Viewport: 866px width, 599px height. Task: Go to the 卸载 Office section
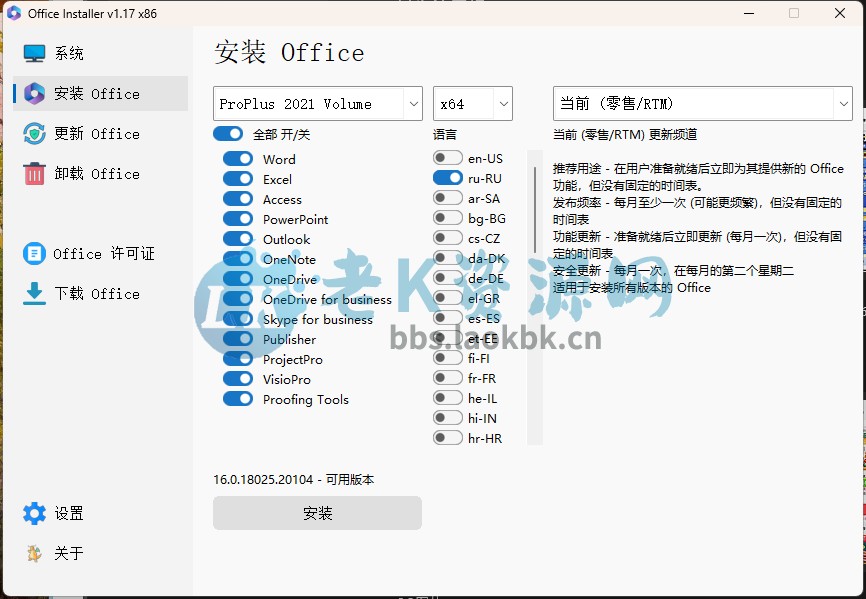tap(101, 173)
